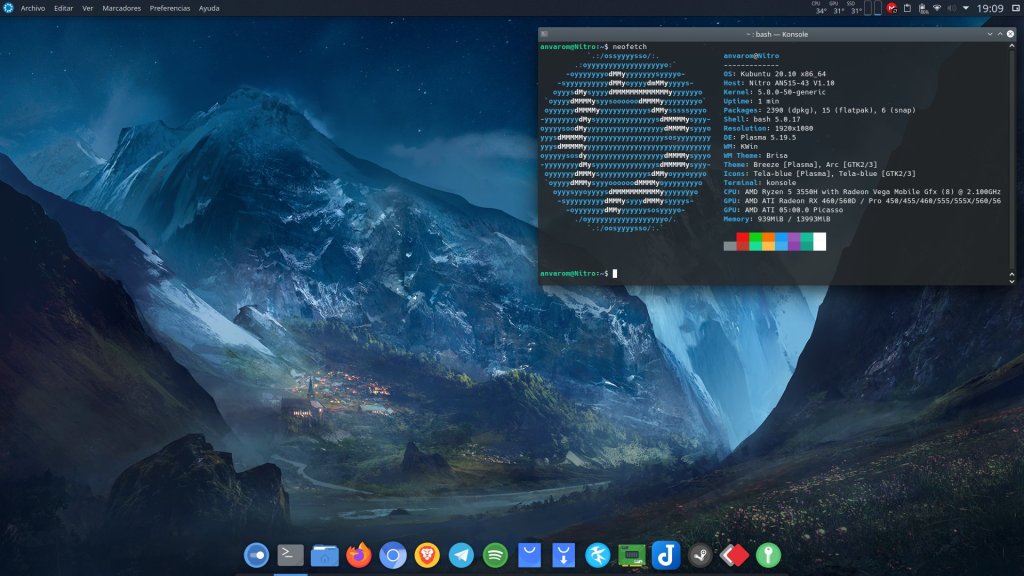Open the Steam dock icon
Viewport: 1024px width, 576px height.
click(x=700, y=554)
